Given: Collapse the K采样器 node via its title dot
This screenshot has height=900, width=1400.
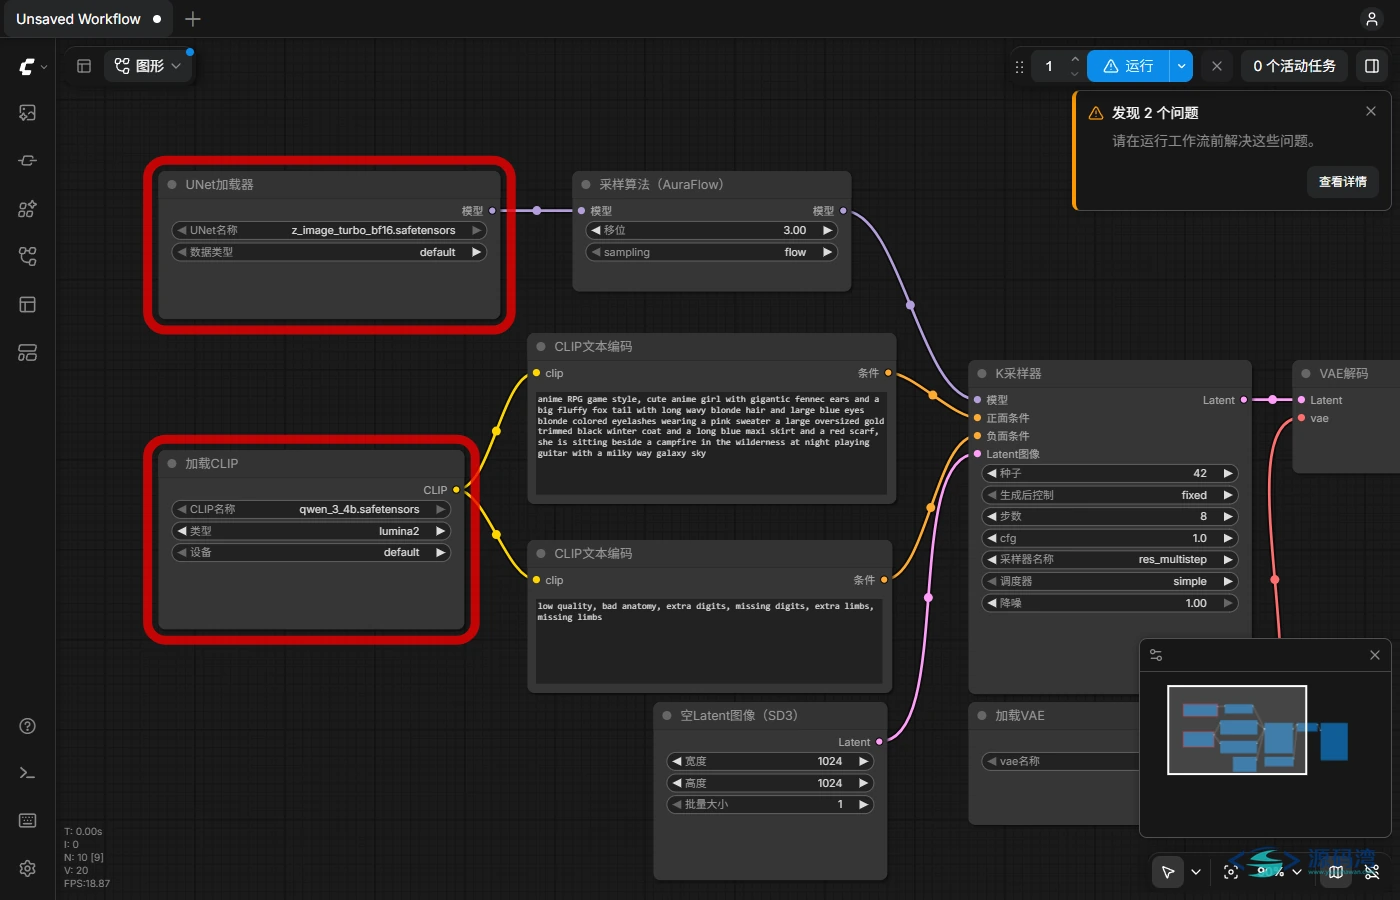Looking at the screenshot, I should pos(982,374).
